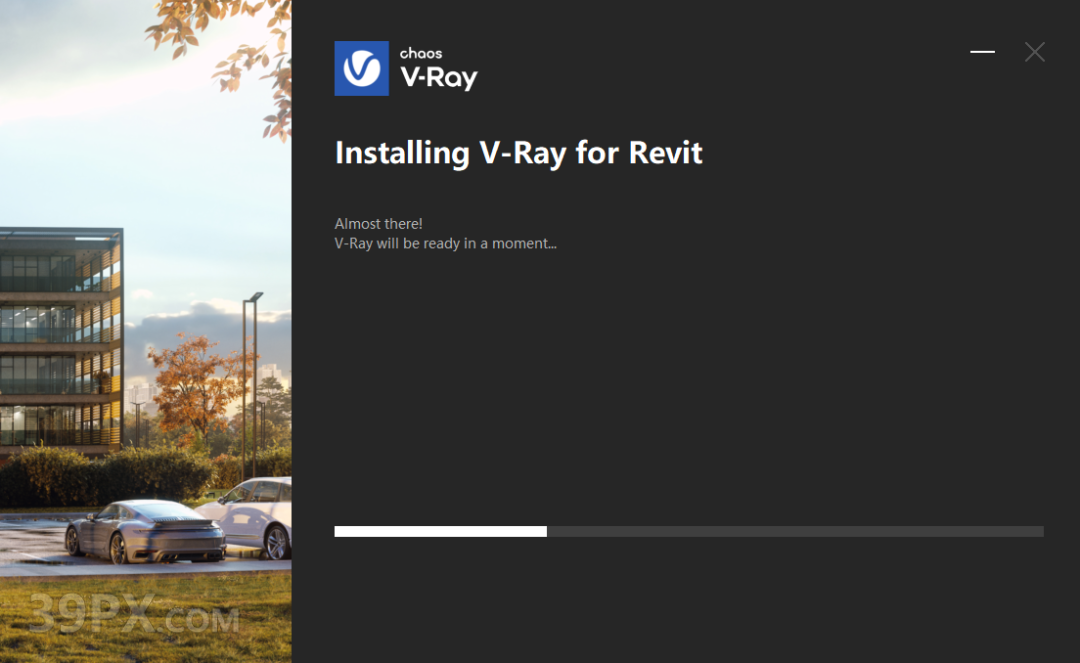Viewport: 1080px width, 663px height.
Task: Close the V-Ray installer window
Action: click(x=1035, y=52)
